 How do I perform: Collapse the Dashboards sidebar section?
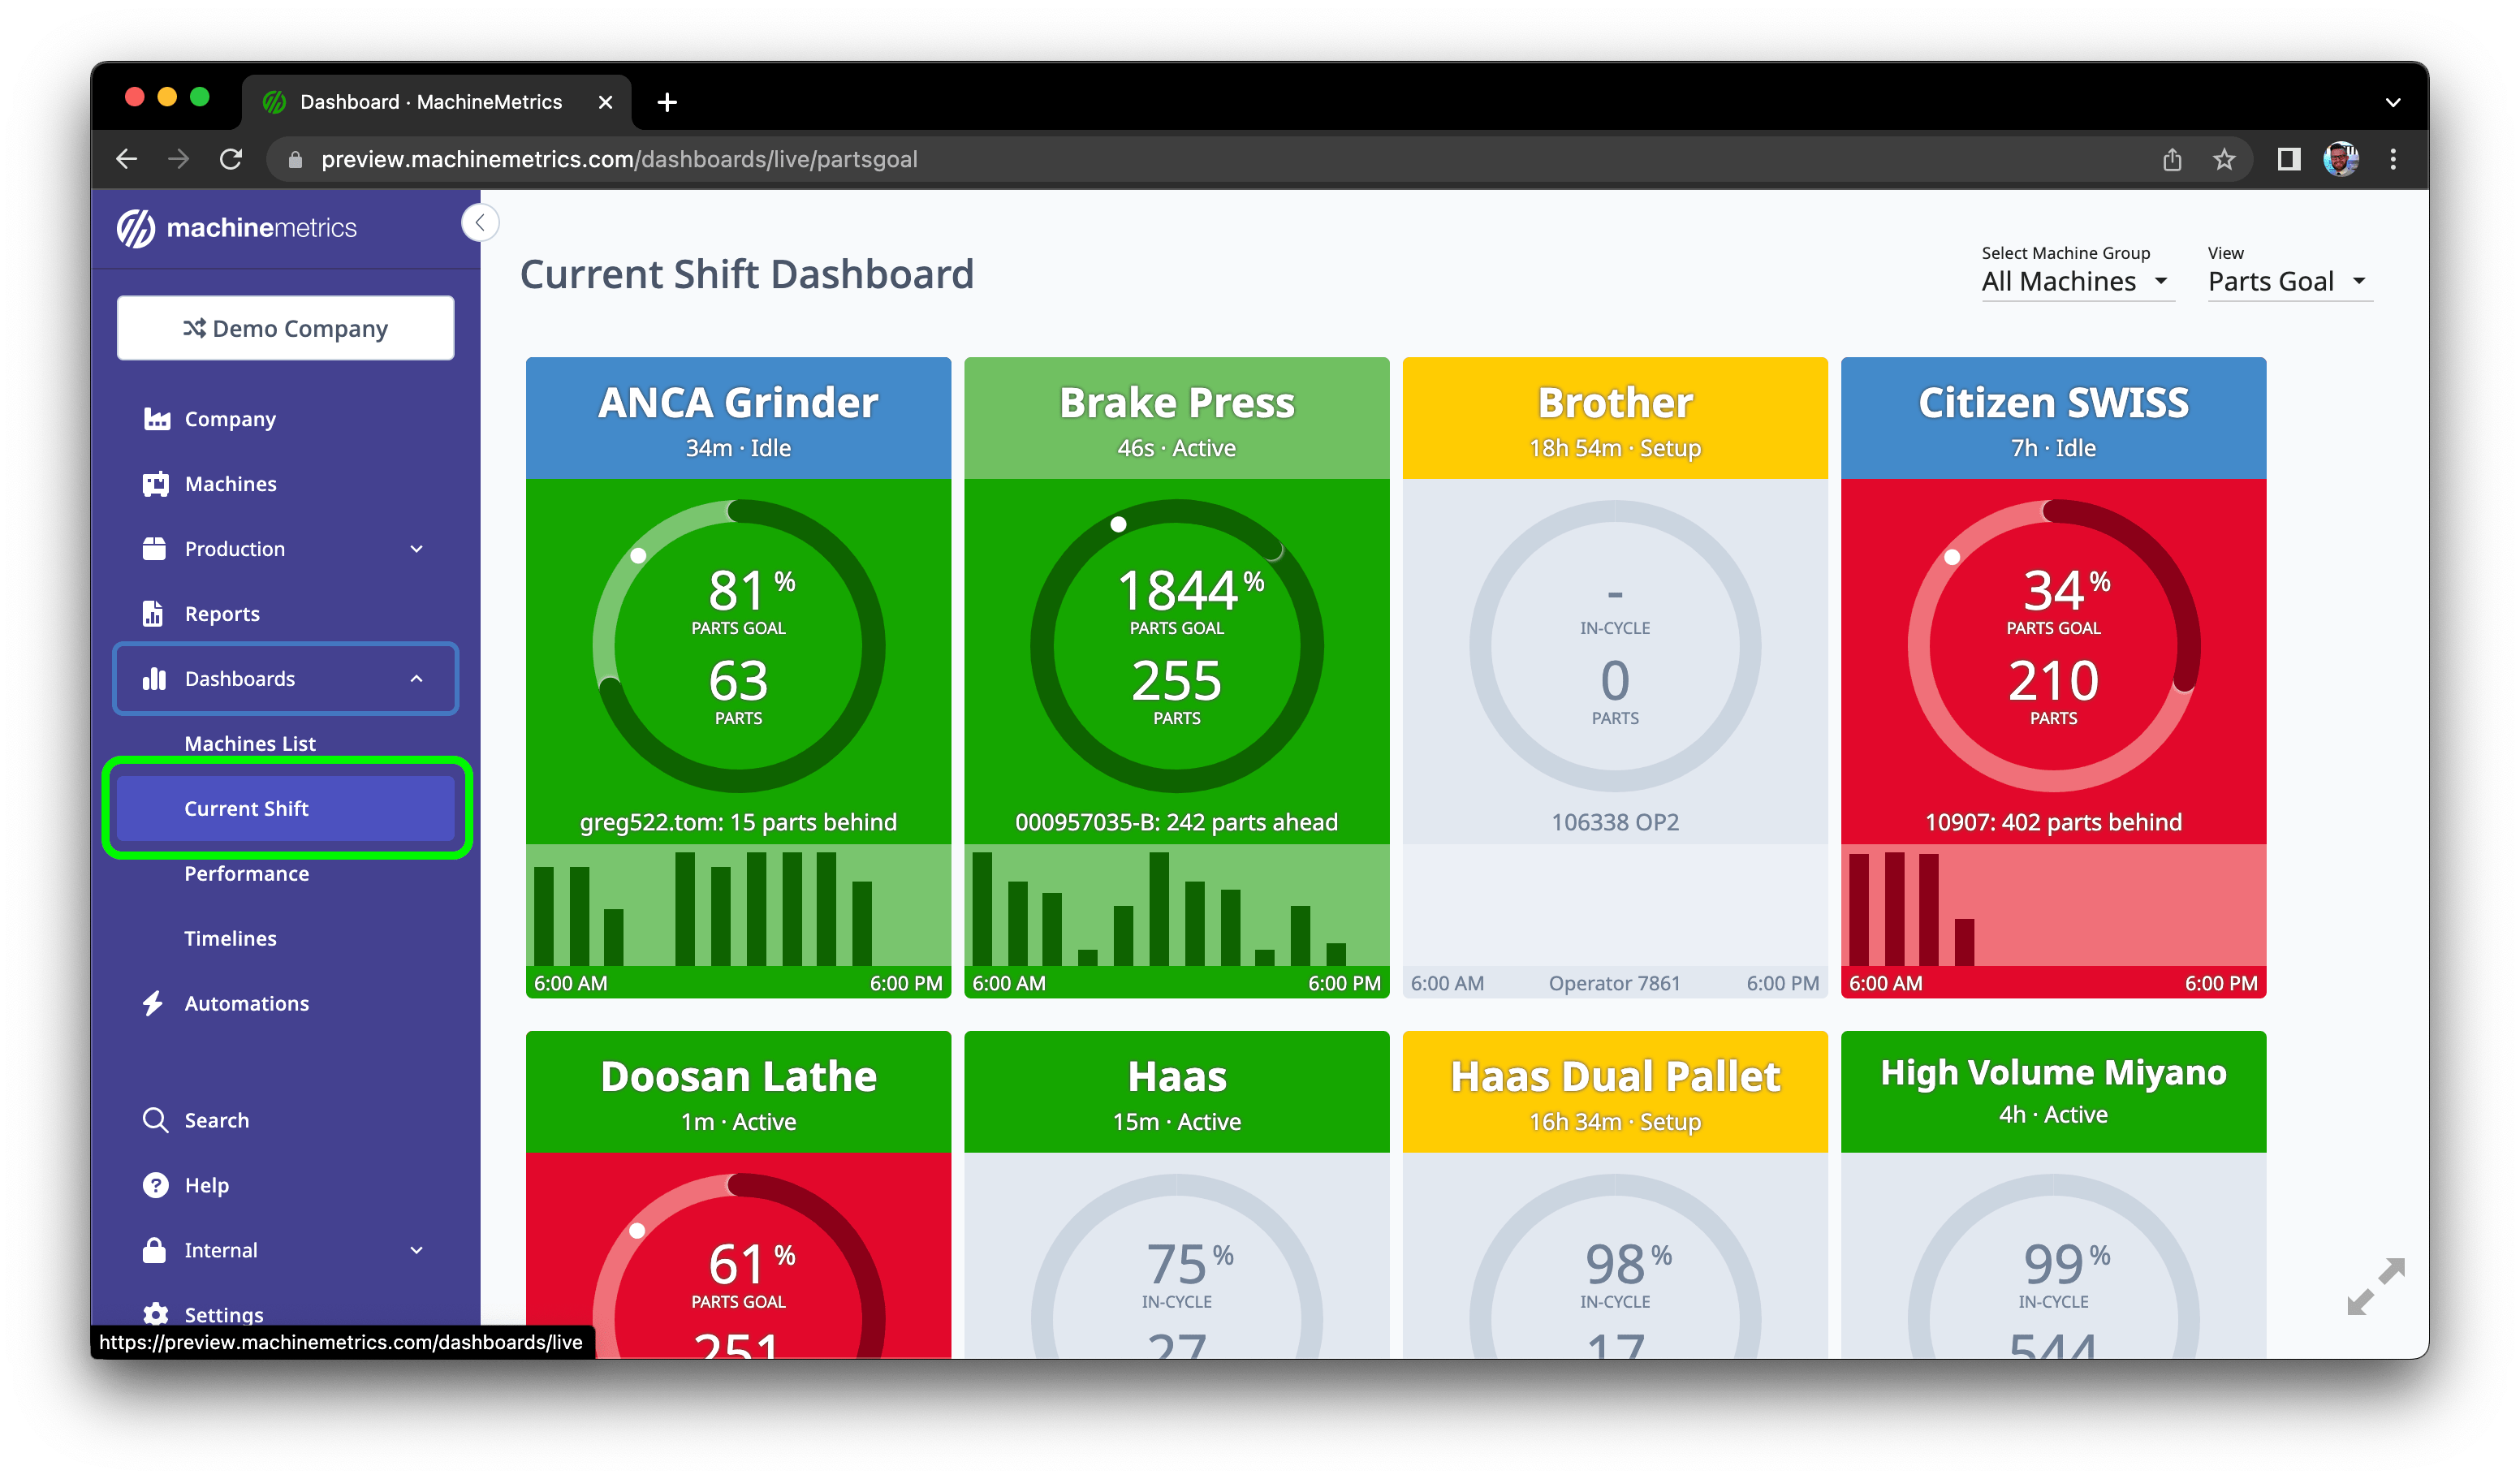point(416,679)
